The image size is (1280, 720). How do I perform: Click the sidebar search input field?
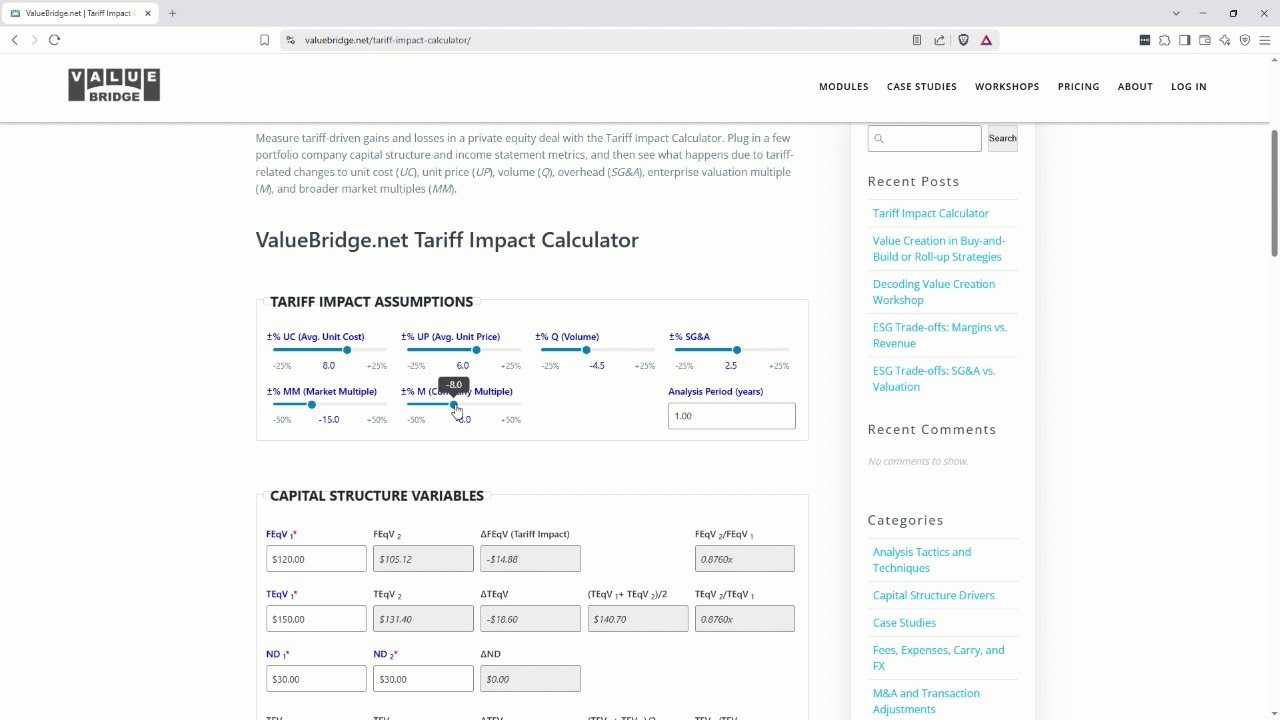coord(925,138)
